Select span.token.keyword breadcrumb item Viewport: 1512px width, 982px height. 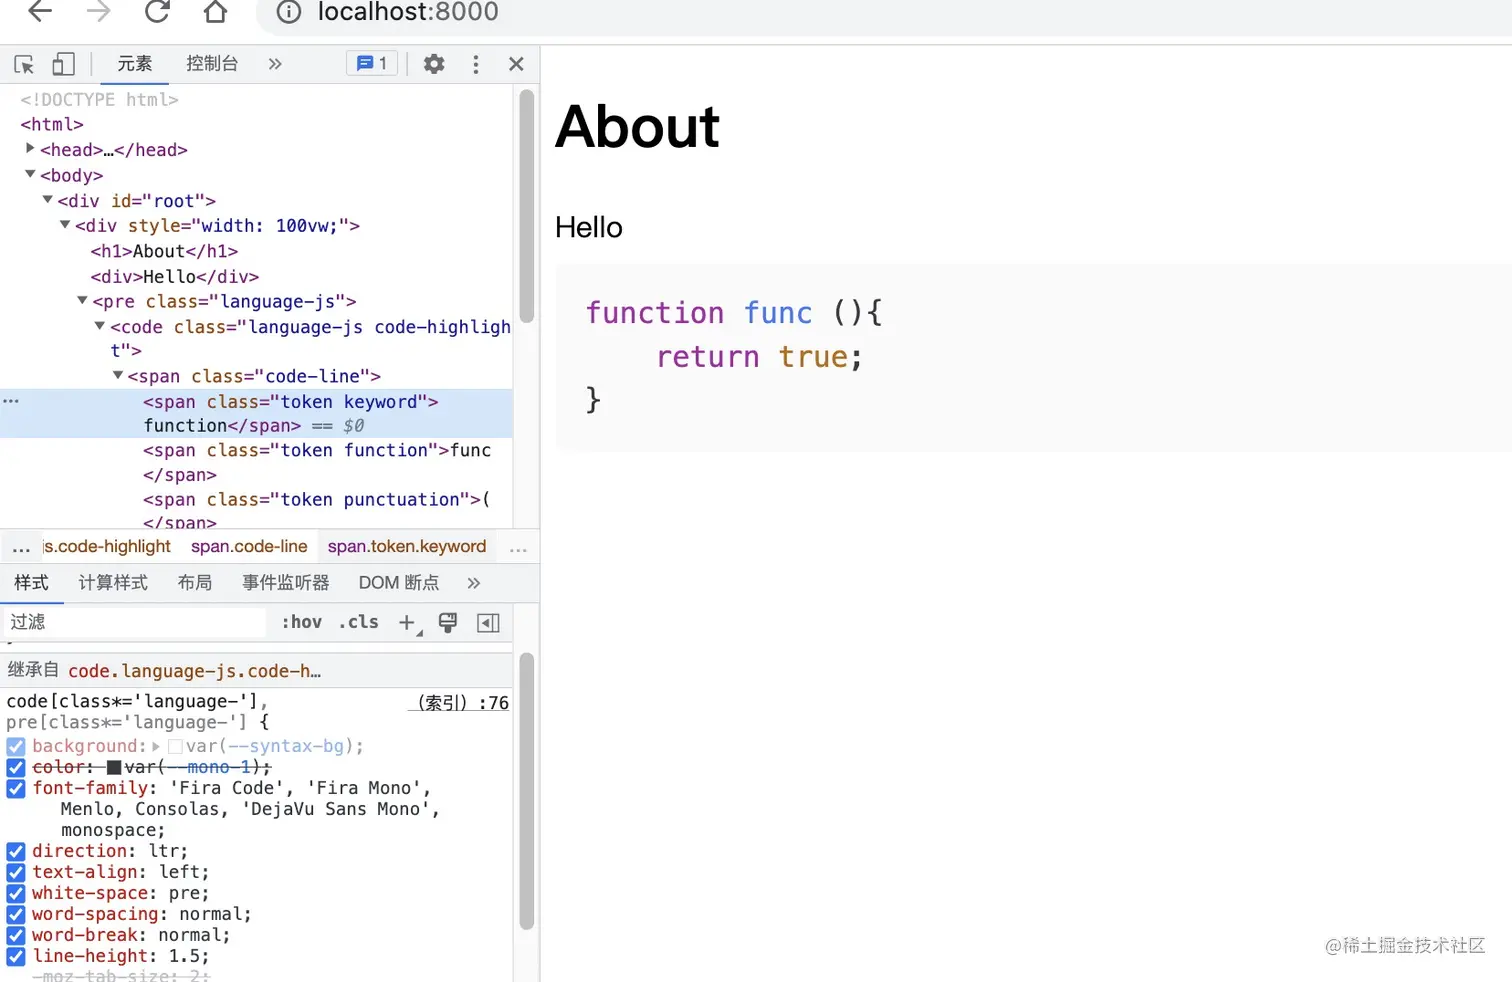coord(407,547)
